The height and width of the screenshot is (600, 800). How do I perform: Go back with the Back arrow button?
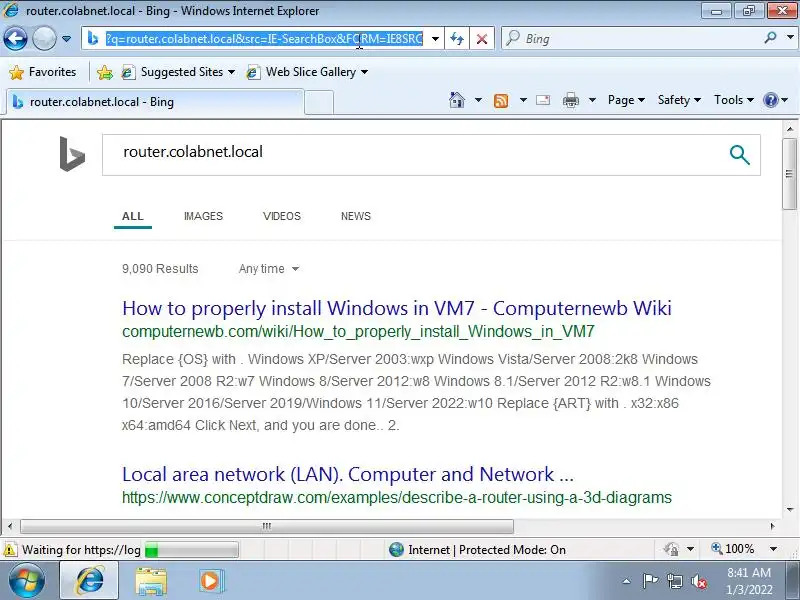(x=15, y=38)
